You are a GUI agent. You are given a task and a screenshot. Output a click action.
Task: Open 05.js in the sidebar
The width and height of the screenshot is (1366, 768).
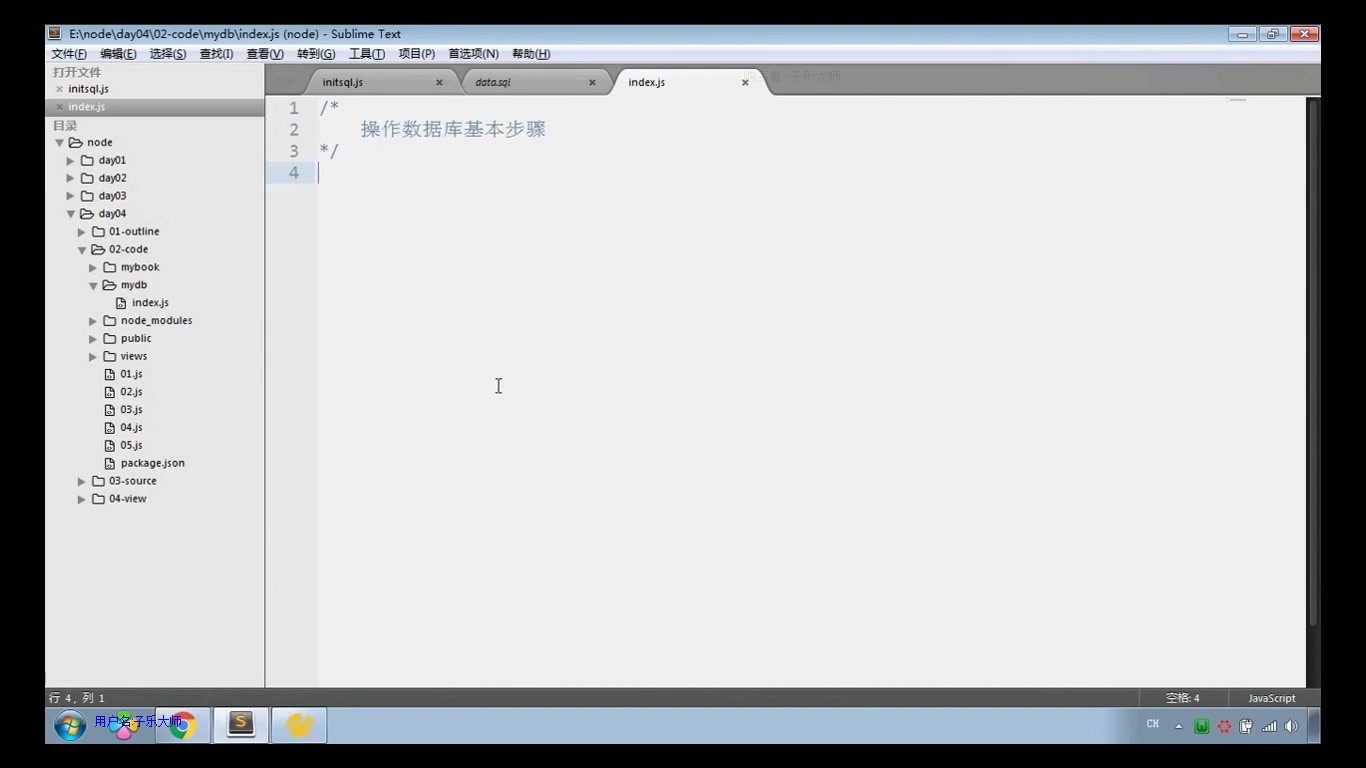[131, 446]
